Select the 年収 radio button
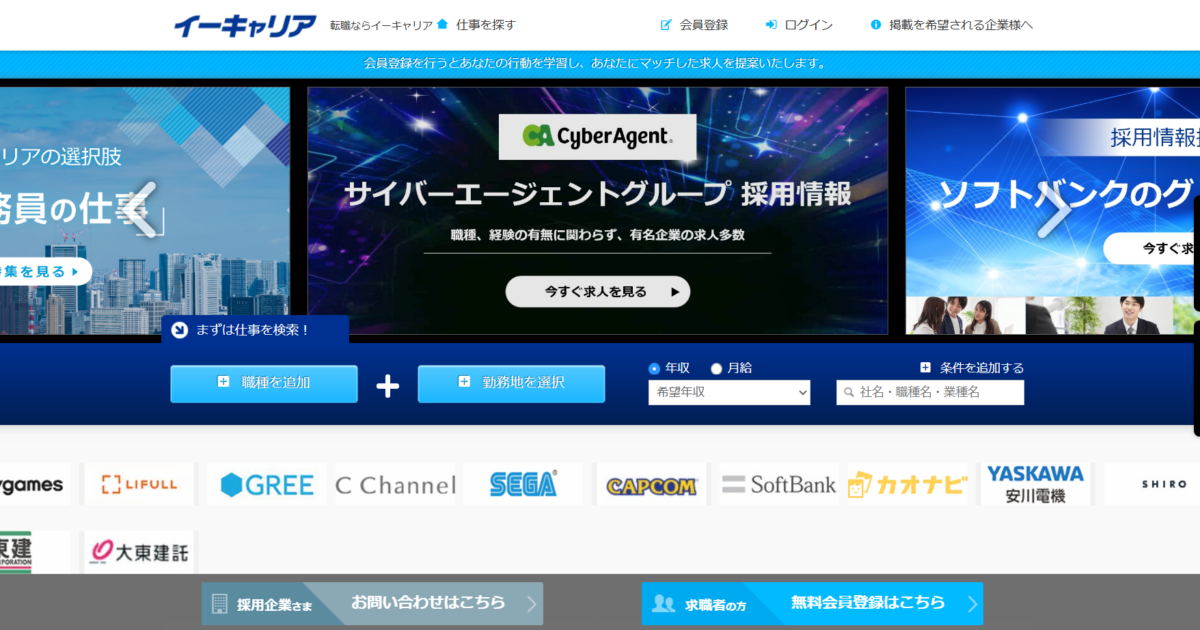Screen dimensions: 1200x630 [x=655, y=368]
